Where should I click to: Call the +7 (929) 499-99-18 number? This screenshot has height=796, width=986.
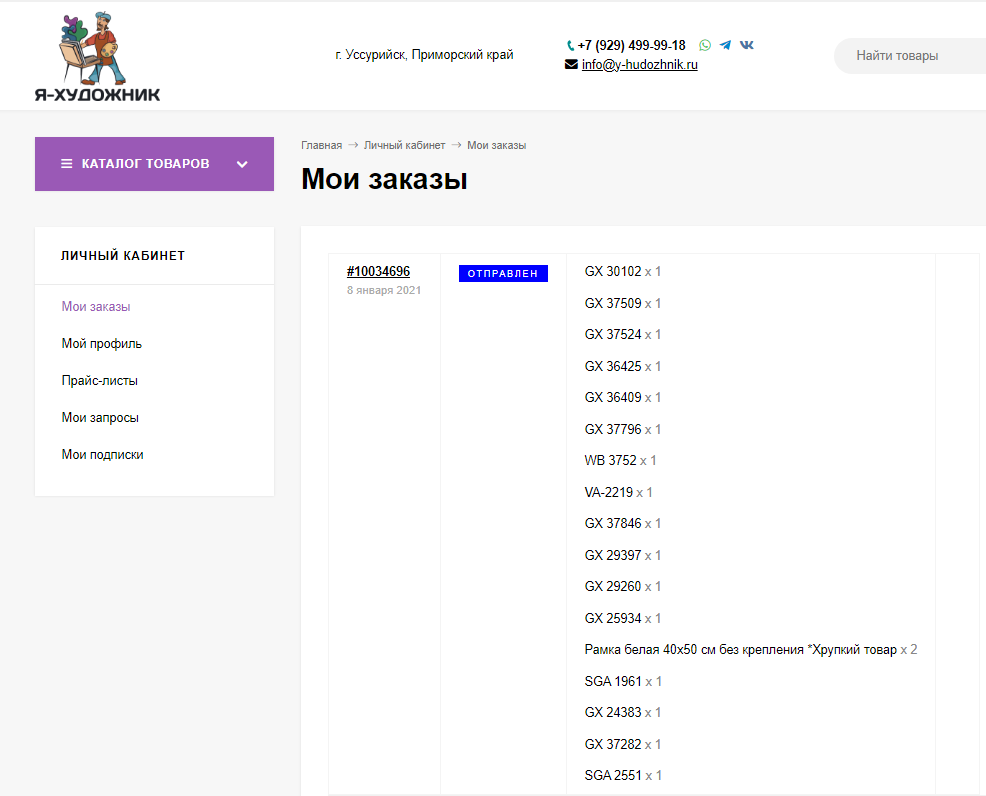631,45
